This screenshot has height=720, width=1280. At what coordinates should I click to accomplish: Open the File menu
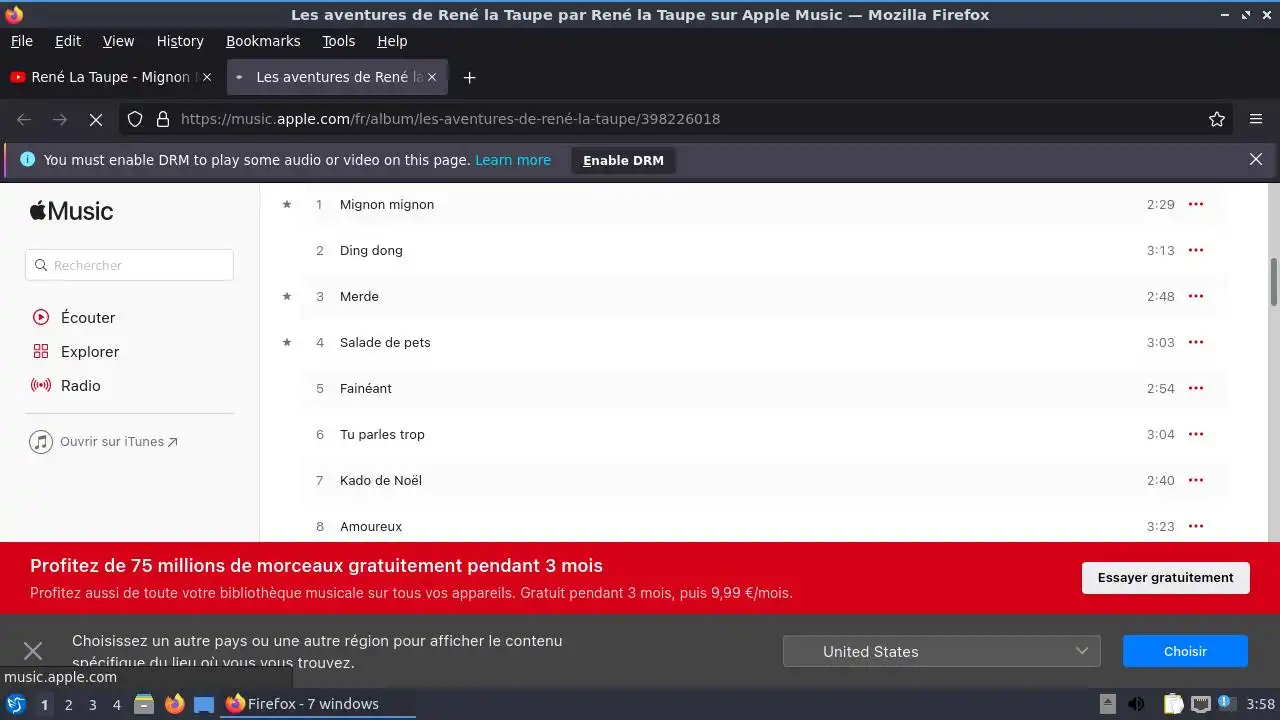pyautogui.click(x=21, y=41)
